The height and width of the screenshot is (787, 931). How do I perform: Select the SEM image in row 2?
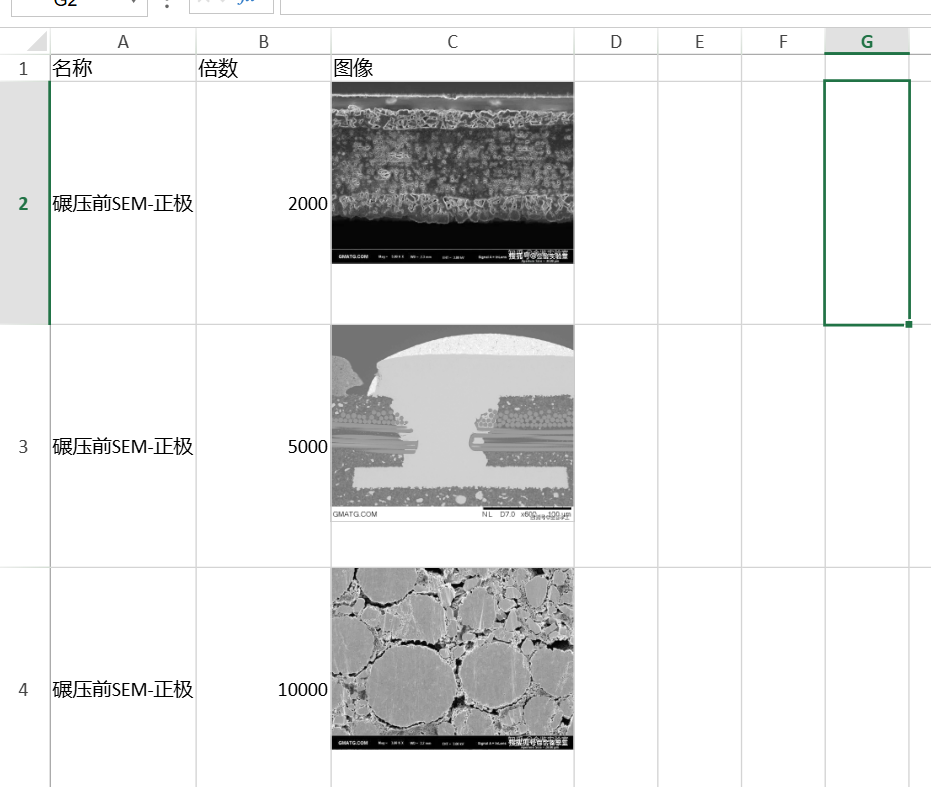pos(452,172)
